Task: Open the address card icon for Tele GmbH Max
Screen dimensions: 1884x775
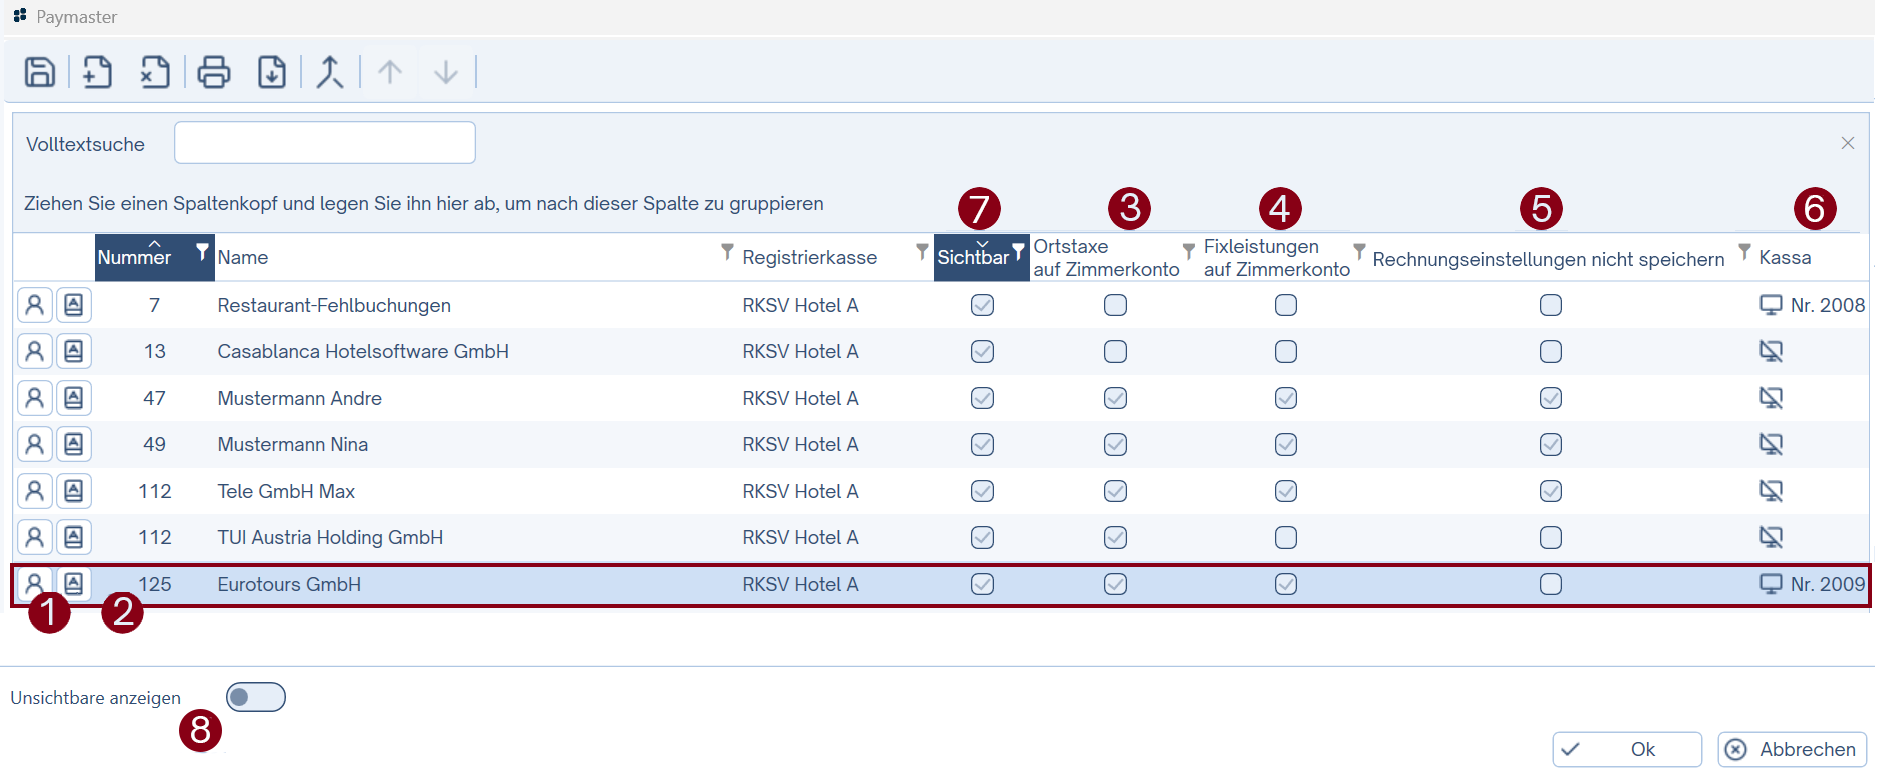Action: [74, 491]
